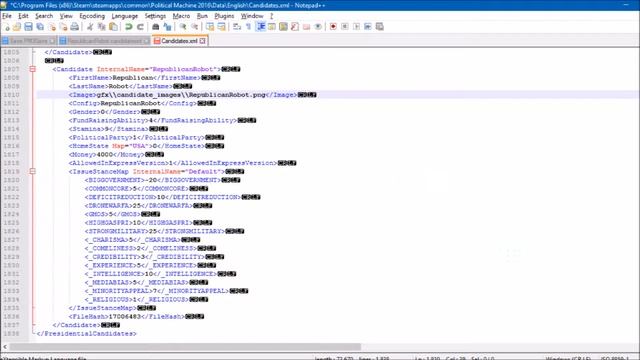The width and height of the screenshot is (640, 360).
Task: Click the Stamina line
Action: tap(118, 129)
